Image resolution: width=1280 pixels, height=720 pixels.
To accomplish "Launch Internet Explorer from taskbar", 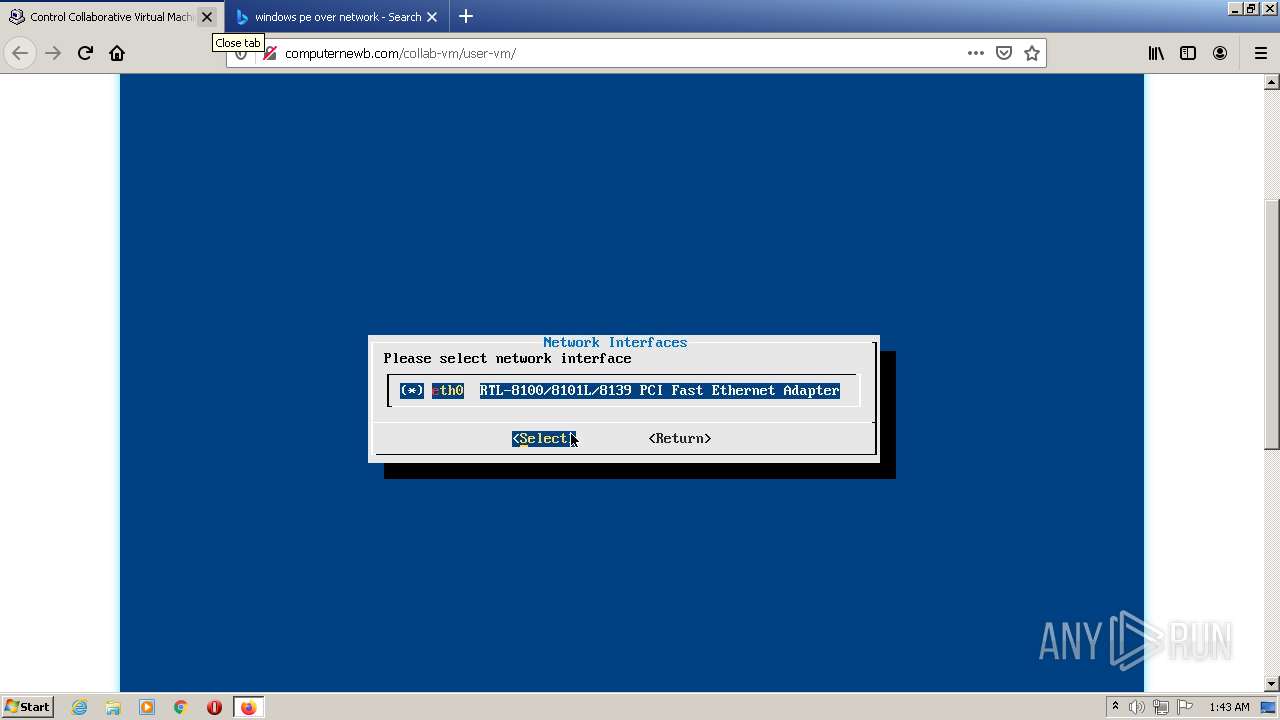I will [80, 707].
